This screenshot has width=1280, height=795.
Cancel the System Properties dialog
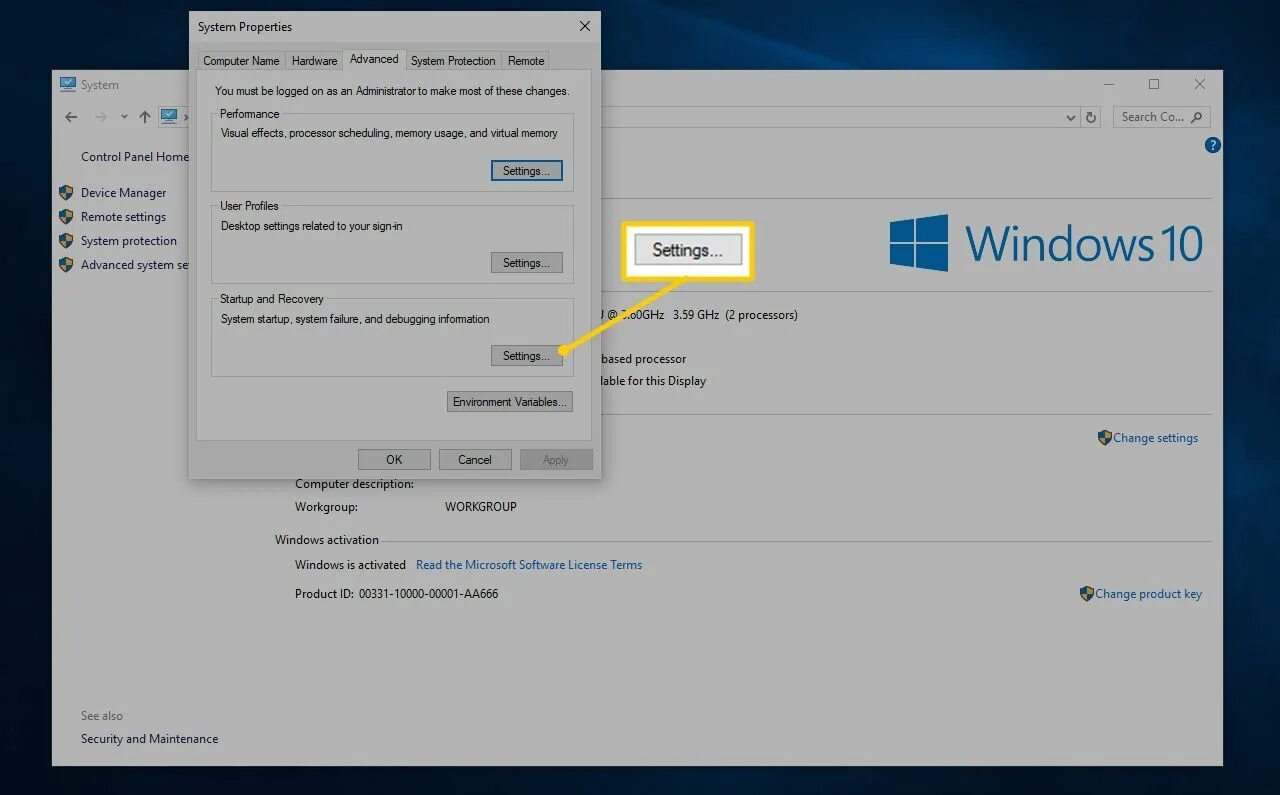pyautogui.click(x=475, y=460)
